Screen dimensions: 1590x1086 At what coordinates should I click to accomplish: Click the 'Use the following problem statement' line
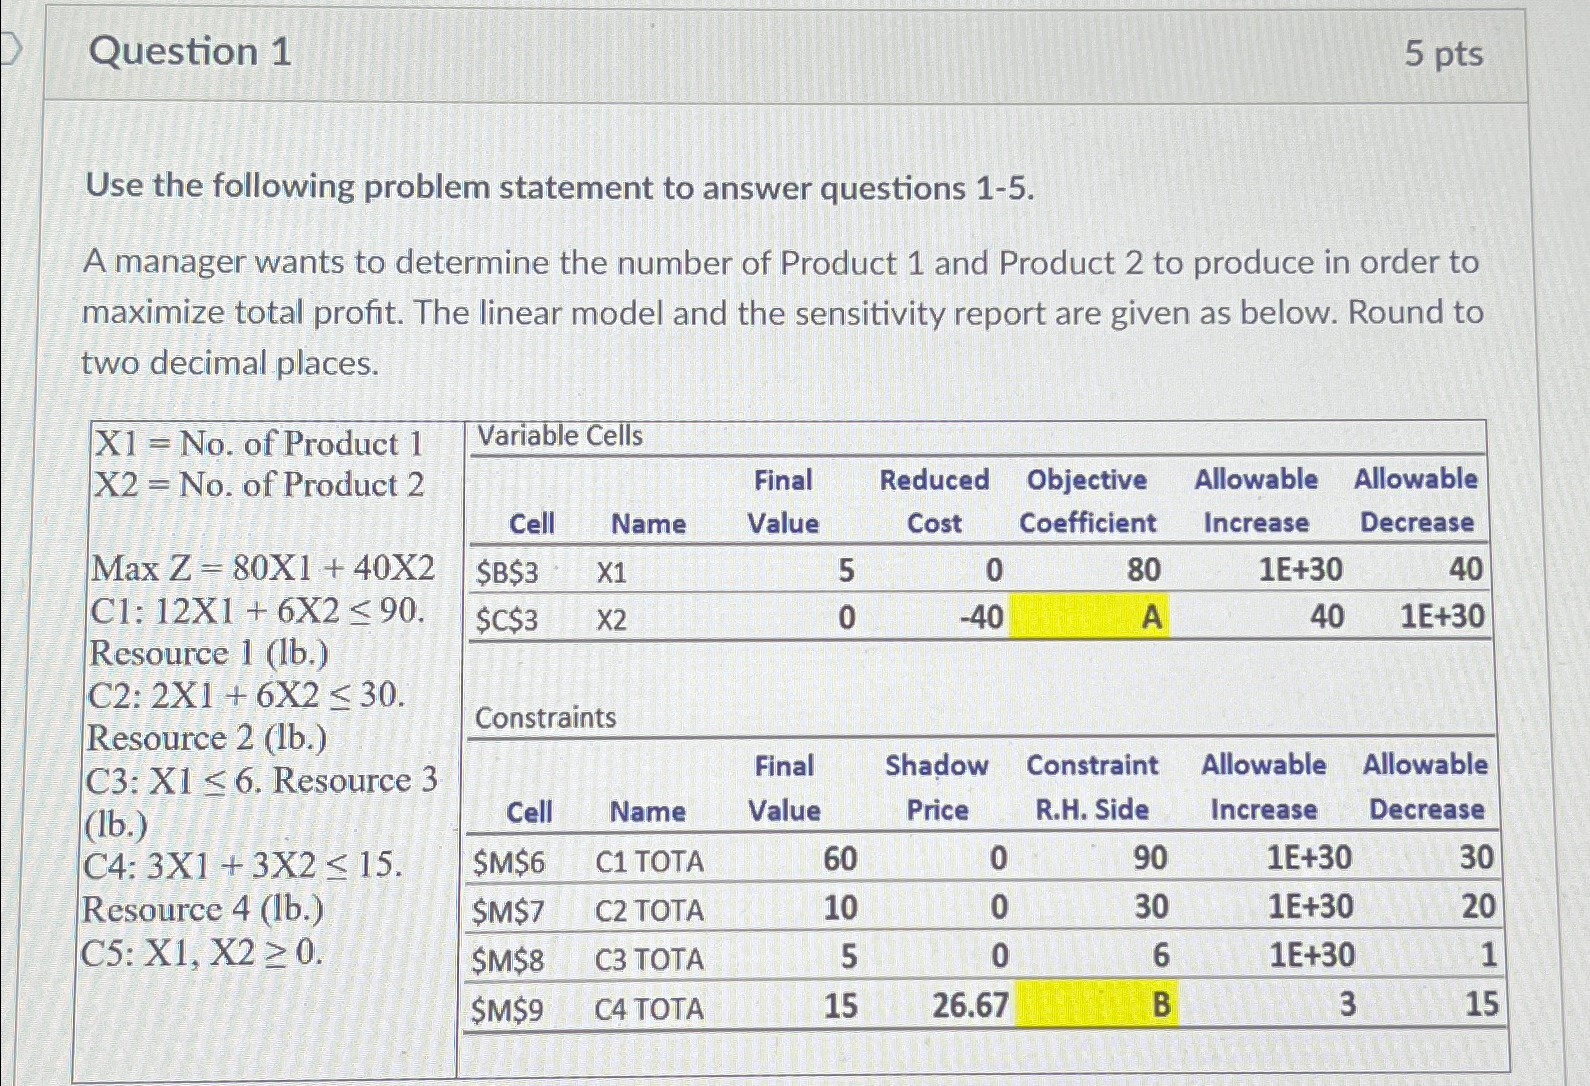tap(560, 188)
